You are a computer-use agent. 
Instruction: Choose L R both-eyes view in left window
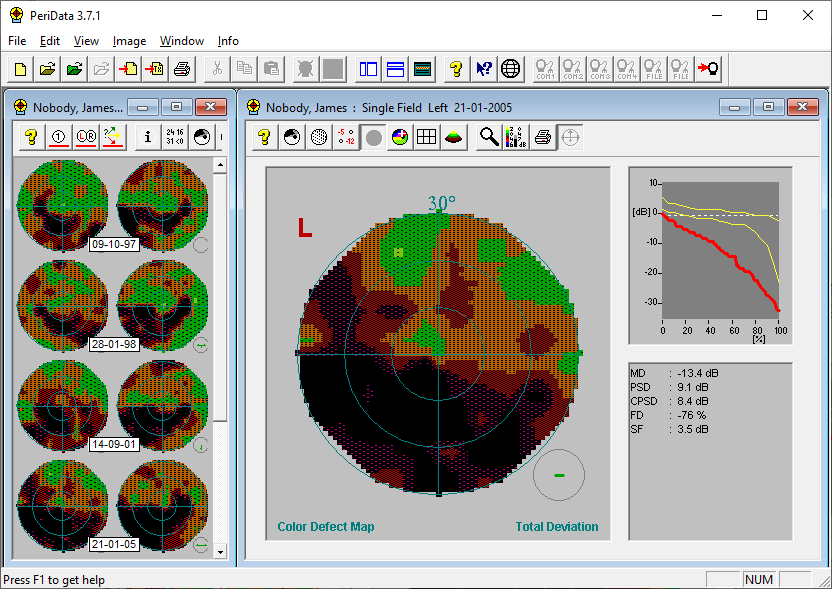tap(85, 137)
